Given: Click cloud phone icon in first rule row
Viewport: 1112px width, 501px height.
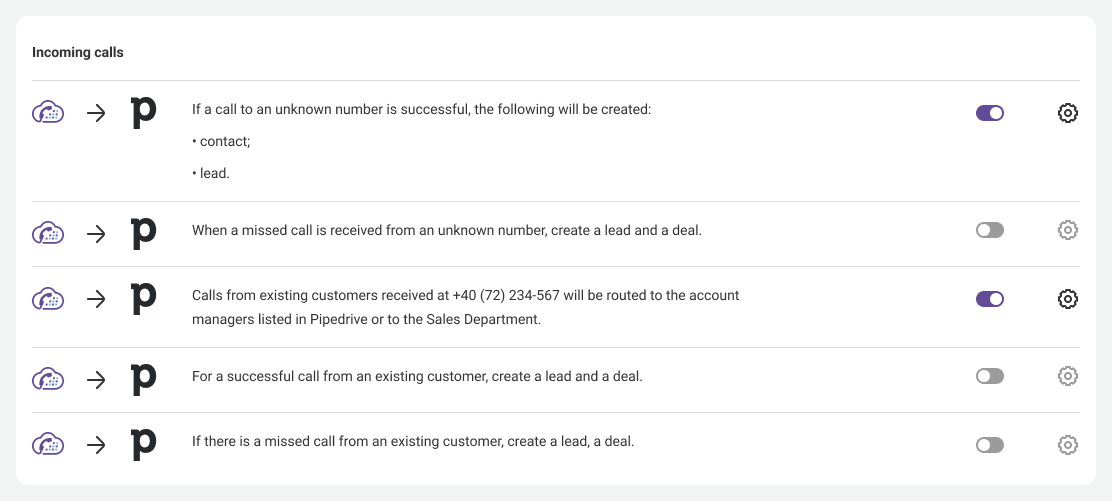Looking at the screenshot, I should tap(48, 113).
